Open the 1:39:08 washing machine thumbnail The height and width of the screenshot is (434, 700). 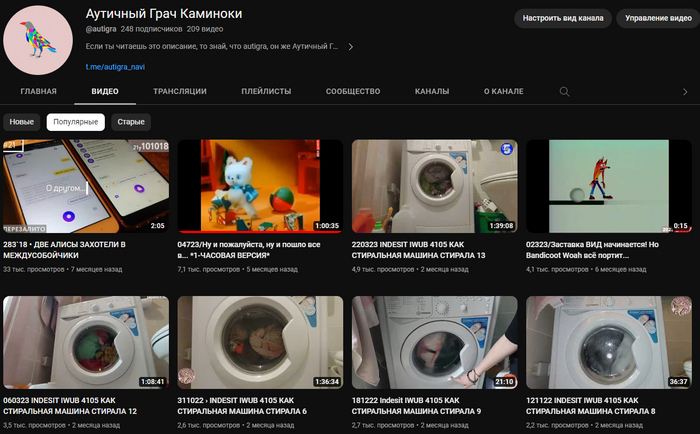[x=435, y=186]
